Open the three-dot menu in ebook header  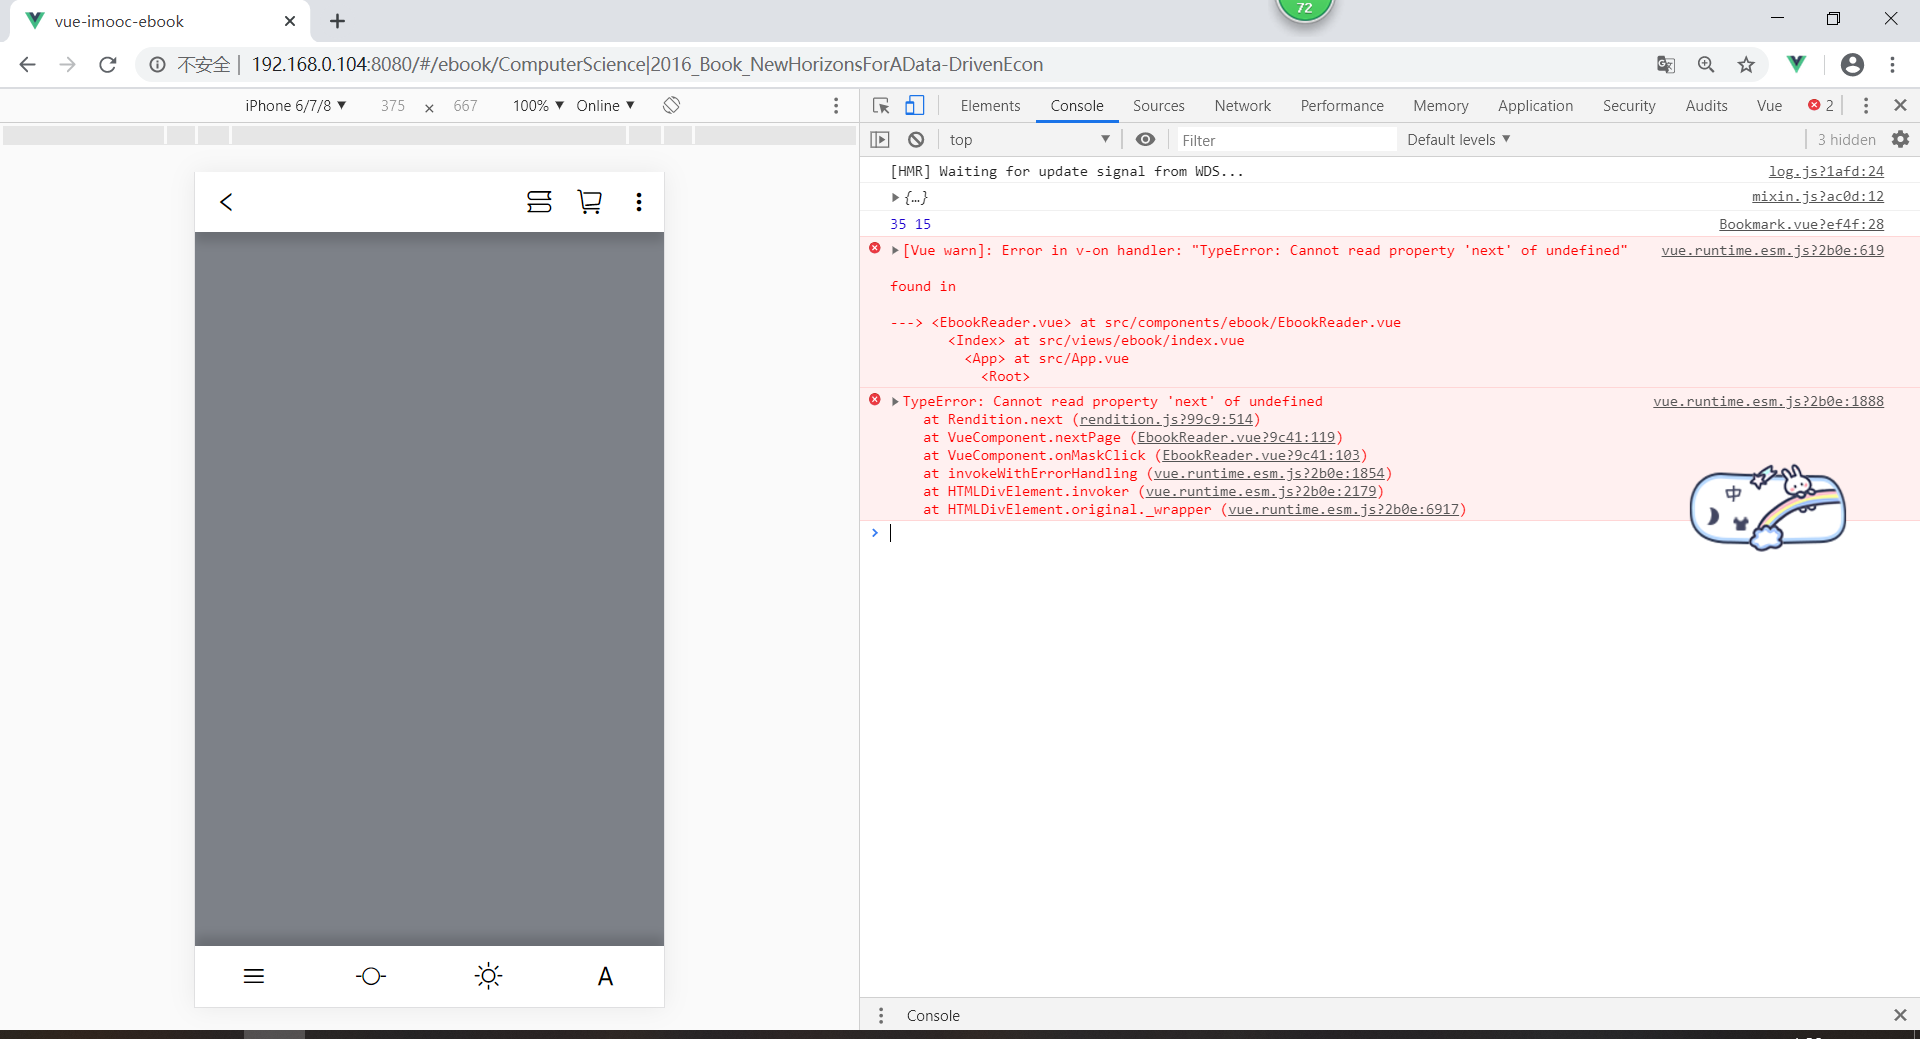[639, 202]
